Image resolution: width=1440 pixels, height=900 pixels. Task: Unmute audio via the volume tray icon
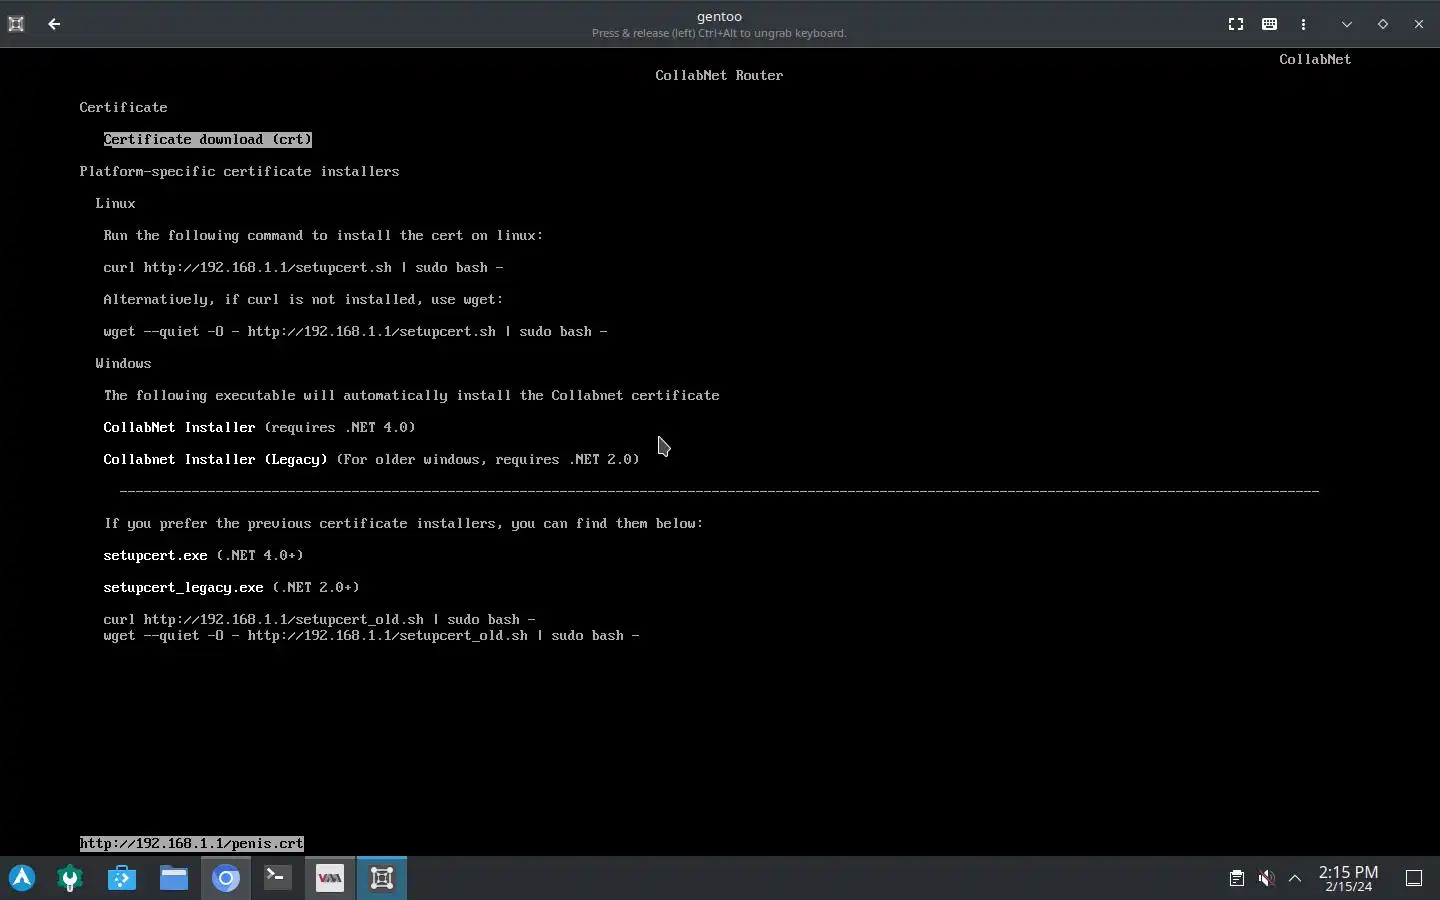click(1266, 878)
